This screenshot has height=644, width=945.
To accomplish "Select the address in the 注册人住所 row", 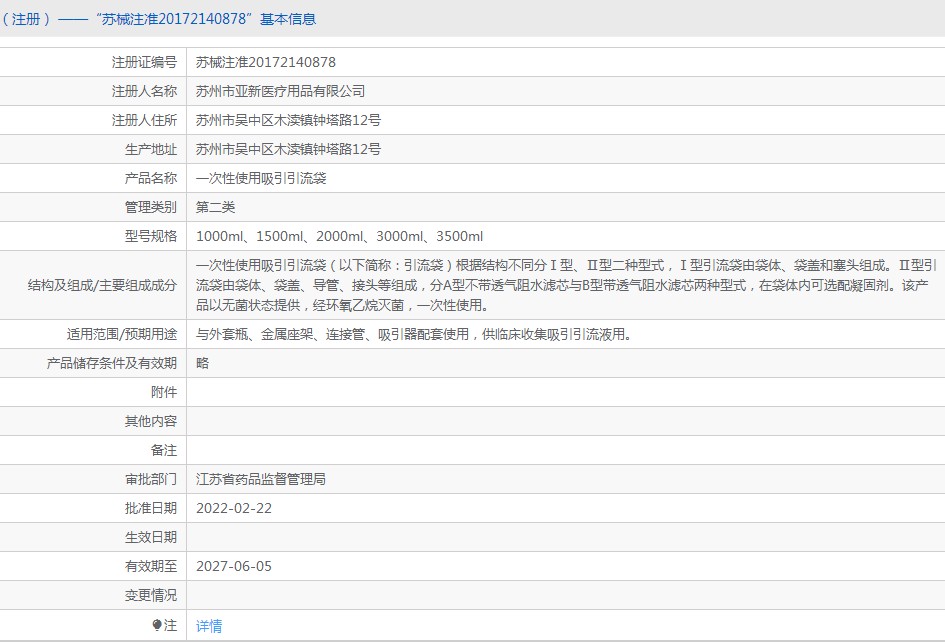I will [288, 120].
